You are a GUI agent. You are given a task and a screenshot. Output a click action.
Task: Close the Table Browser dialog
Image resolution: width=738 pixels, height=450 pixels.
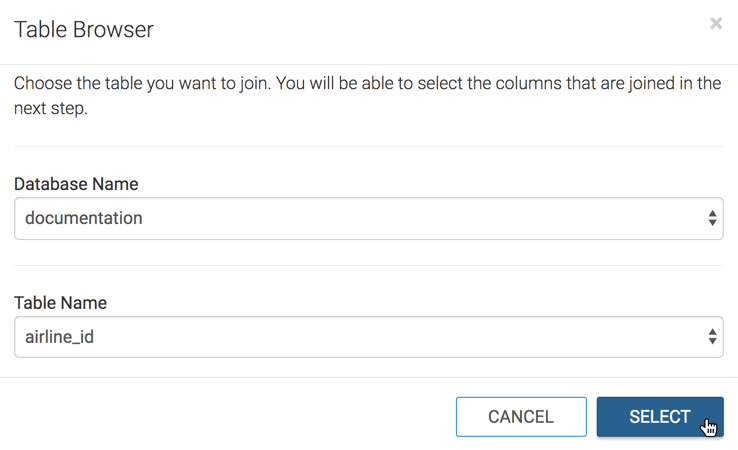[x=716, y=23]
